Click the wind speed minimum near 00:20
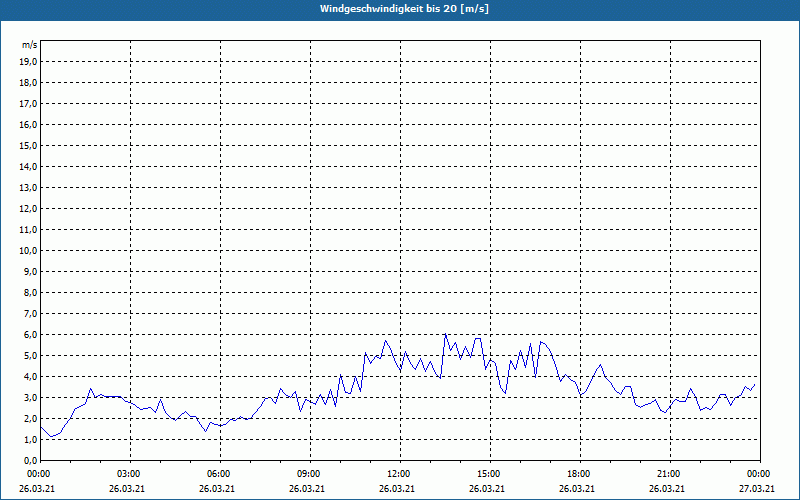This screenshot has width=800, height=500. pos(51,437)
